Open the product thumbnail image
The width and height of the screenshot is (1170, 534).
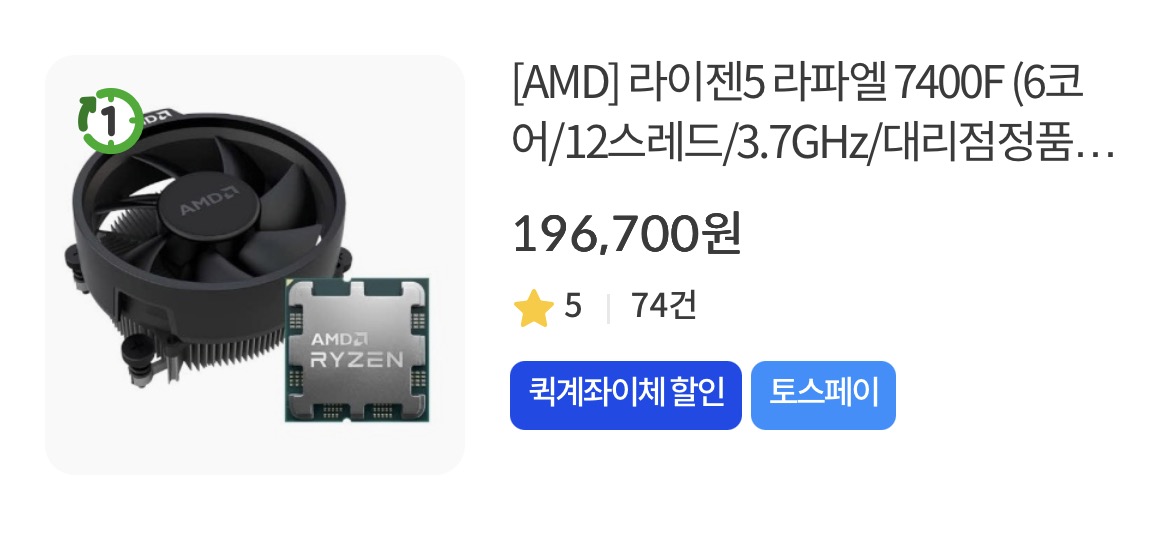tap(254, 265)
